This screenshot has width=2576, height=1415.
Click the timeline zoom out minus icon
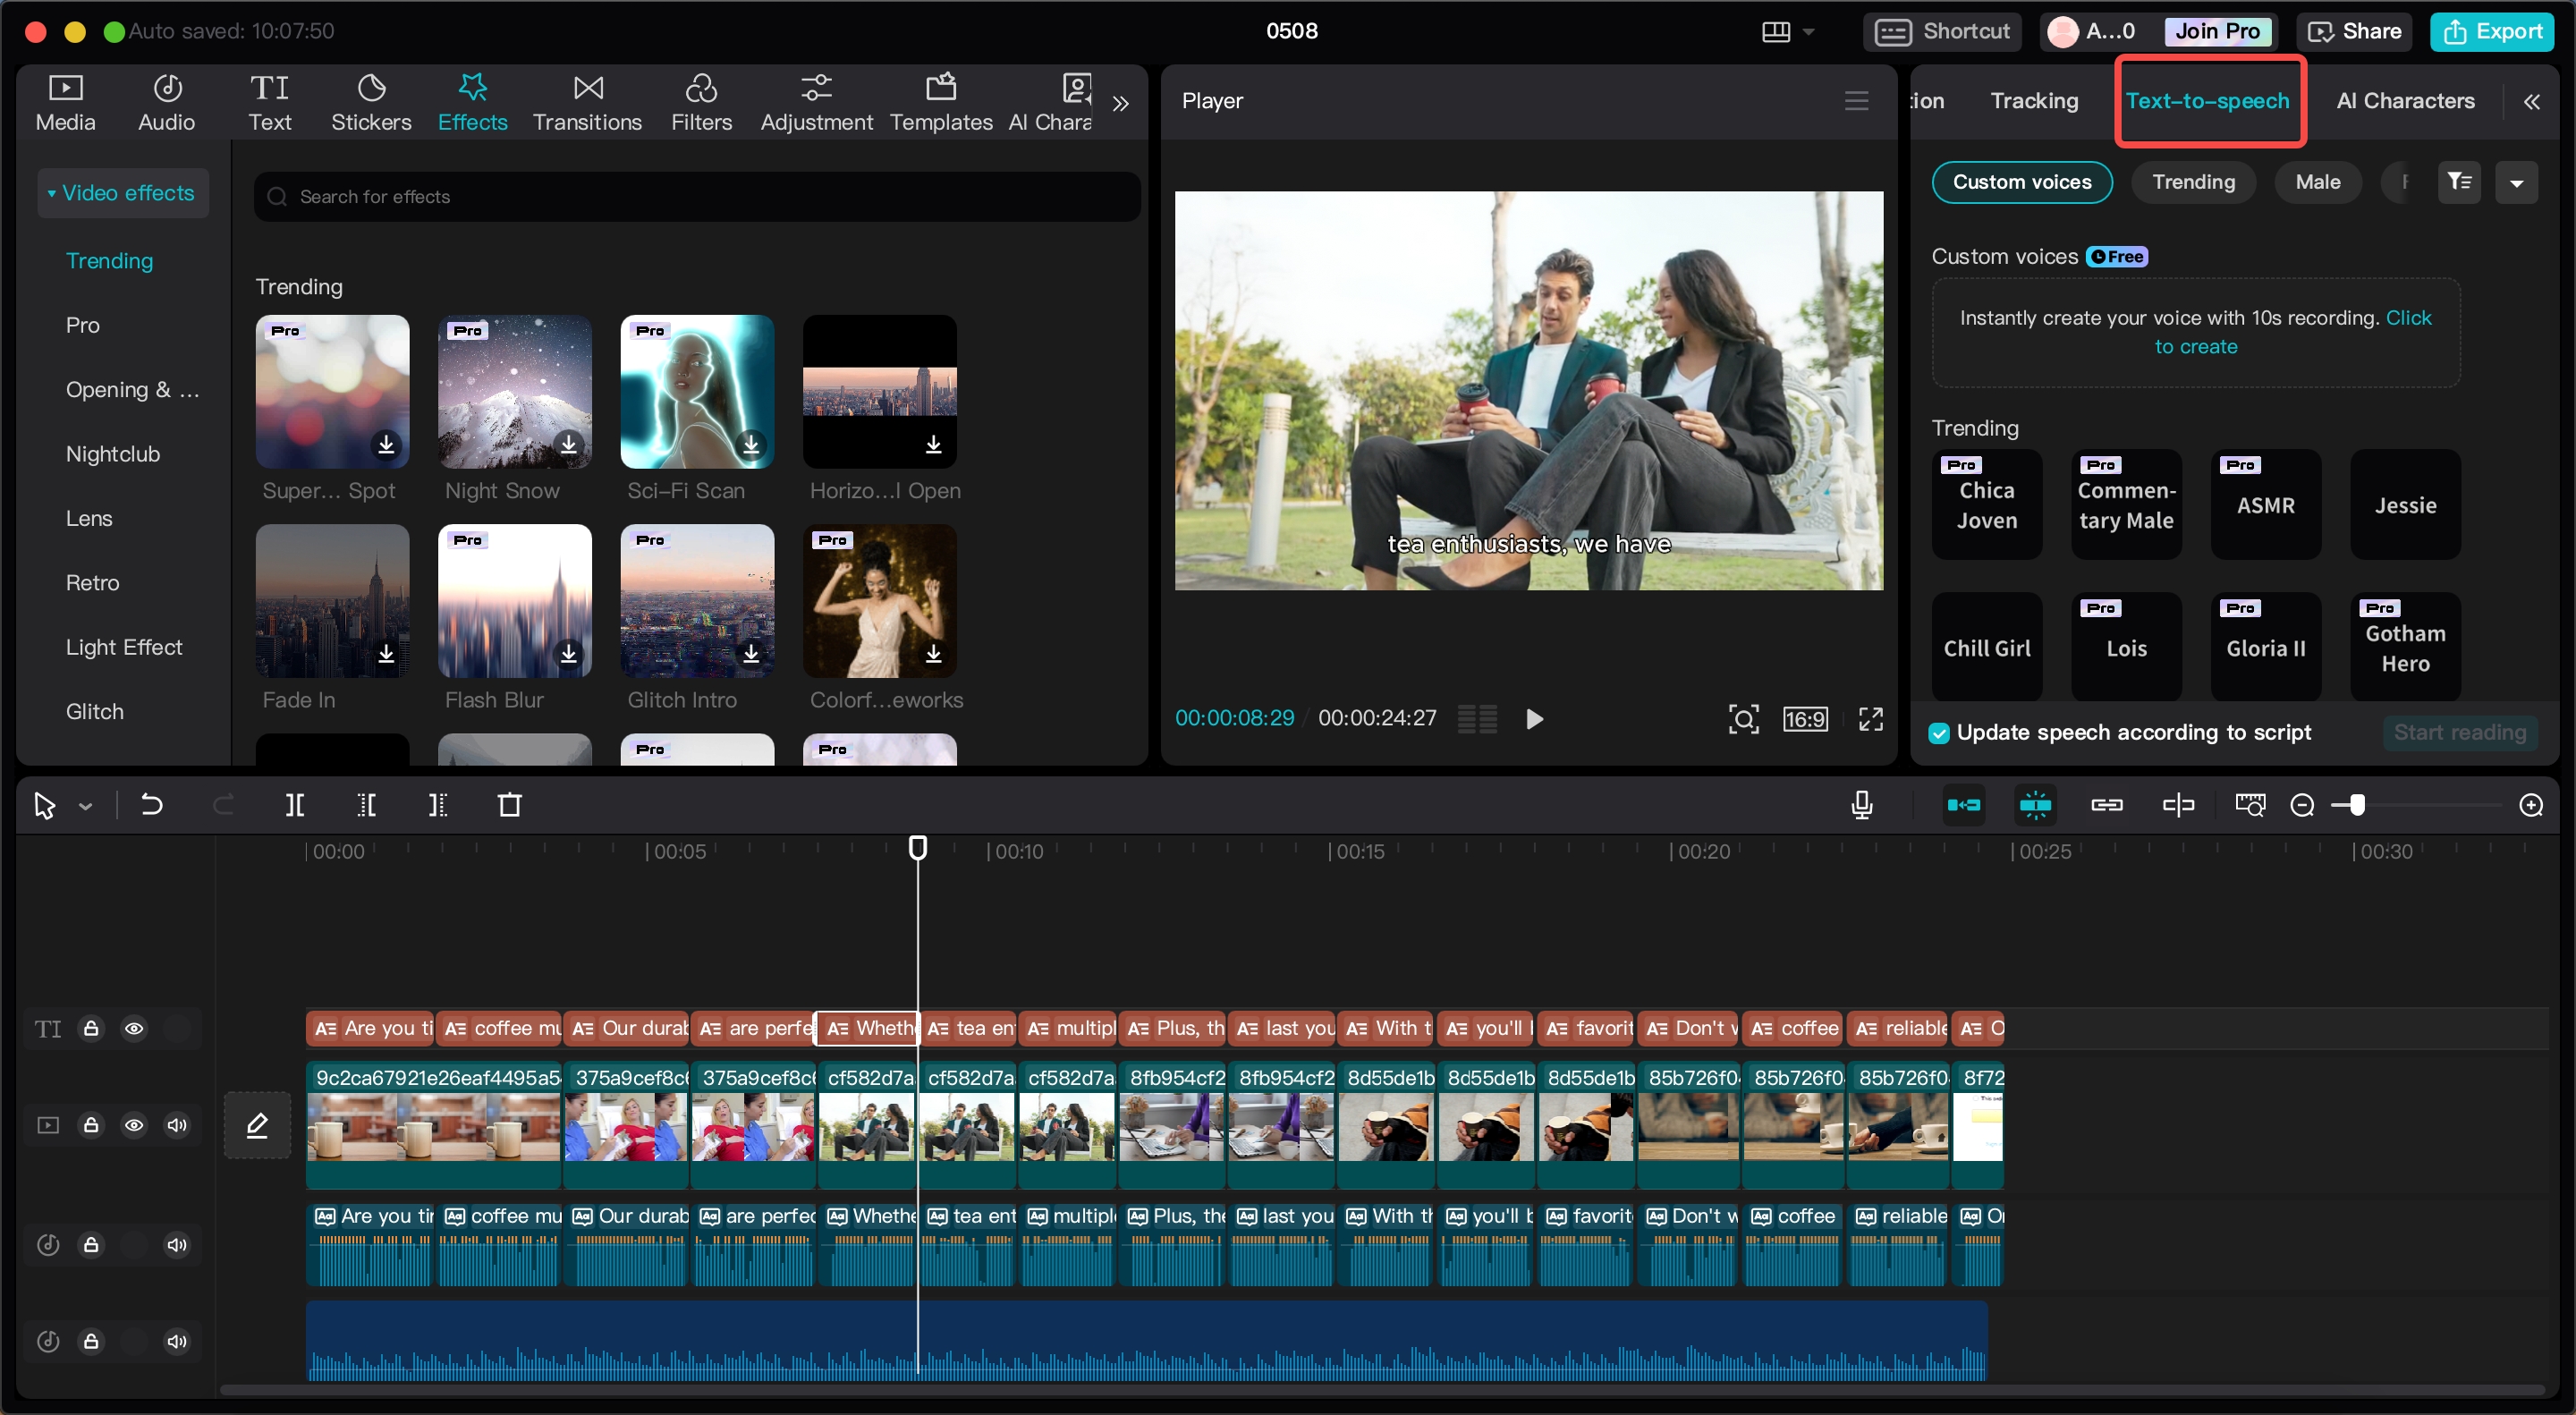2302,805
